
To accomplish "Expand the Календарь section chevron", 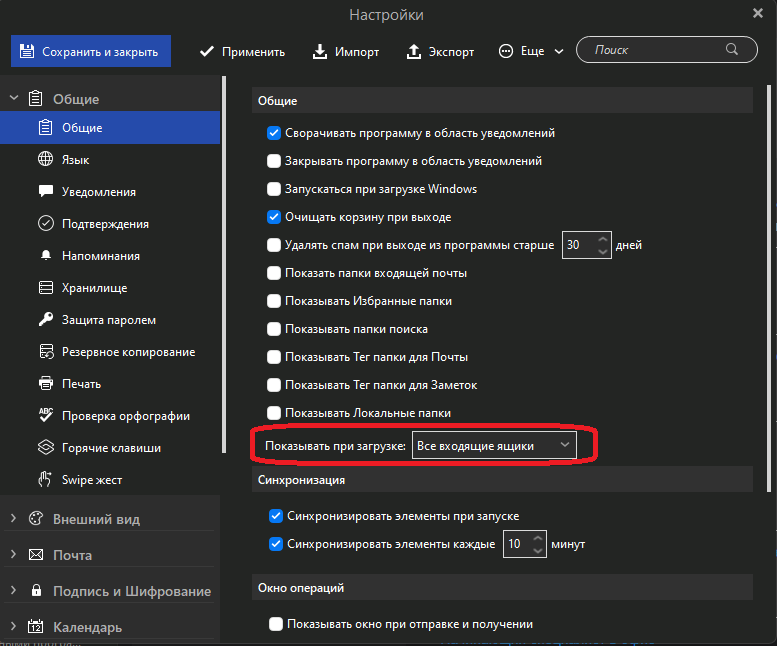I will click(13, 626).
